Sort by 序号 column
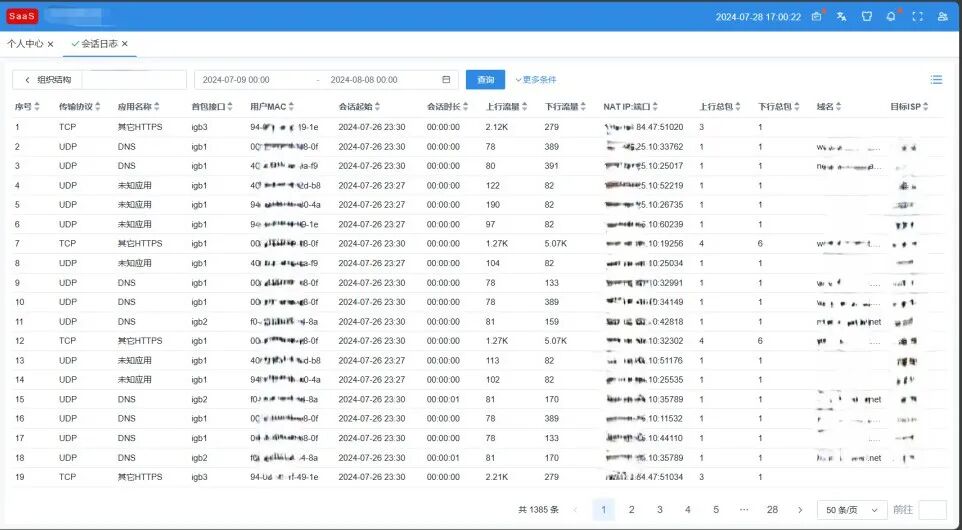 tap(37, 107)
